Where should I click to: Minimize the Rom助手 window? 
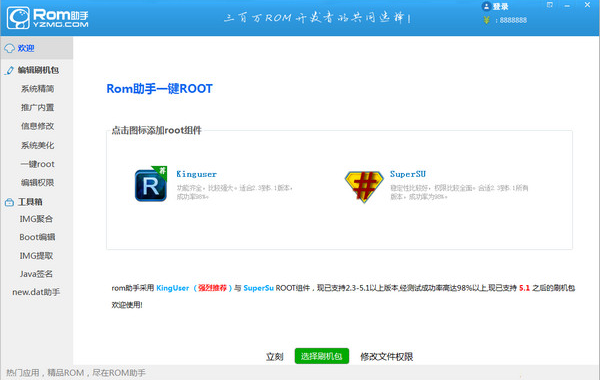[567, 6]
